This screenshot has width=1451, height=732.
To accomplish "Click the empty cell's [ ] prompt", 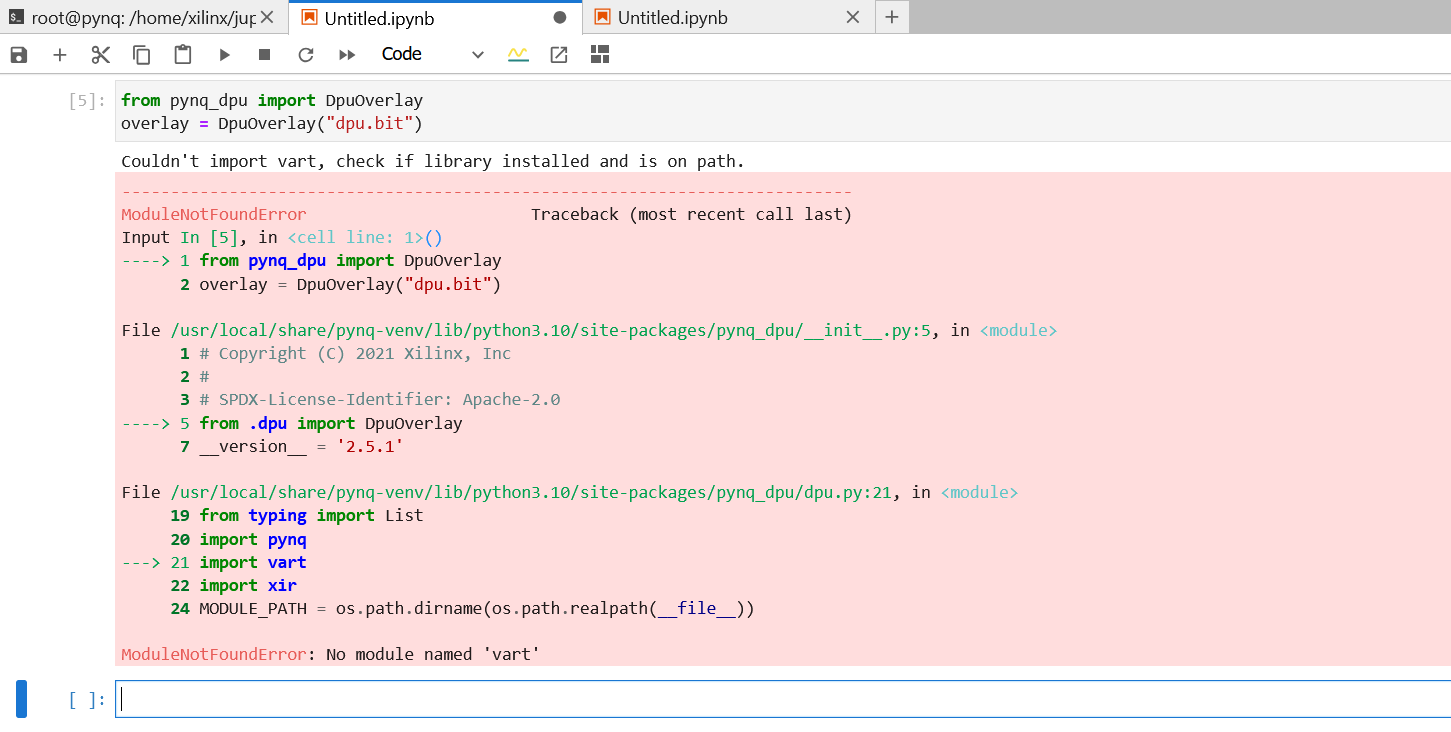I will click(x=87, y=700).
